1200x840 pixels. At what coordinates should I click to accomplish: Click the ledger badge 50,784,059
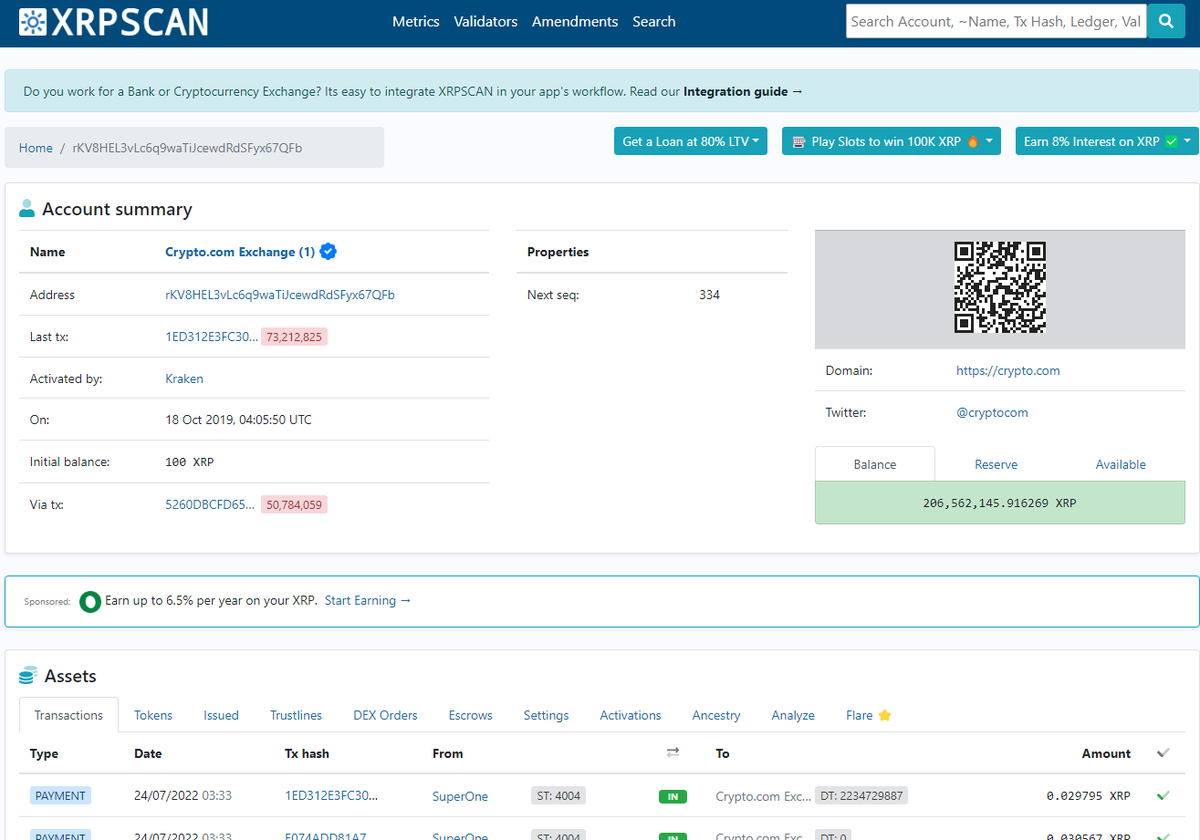[294, 505]
